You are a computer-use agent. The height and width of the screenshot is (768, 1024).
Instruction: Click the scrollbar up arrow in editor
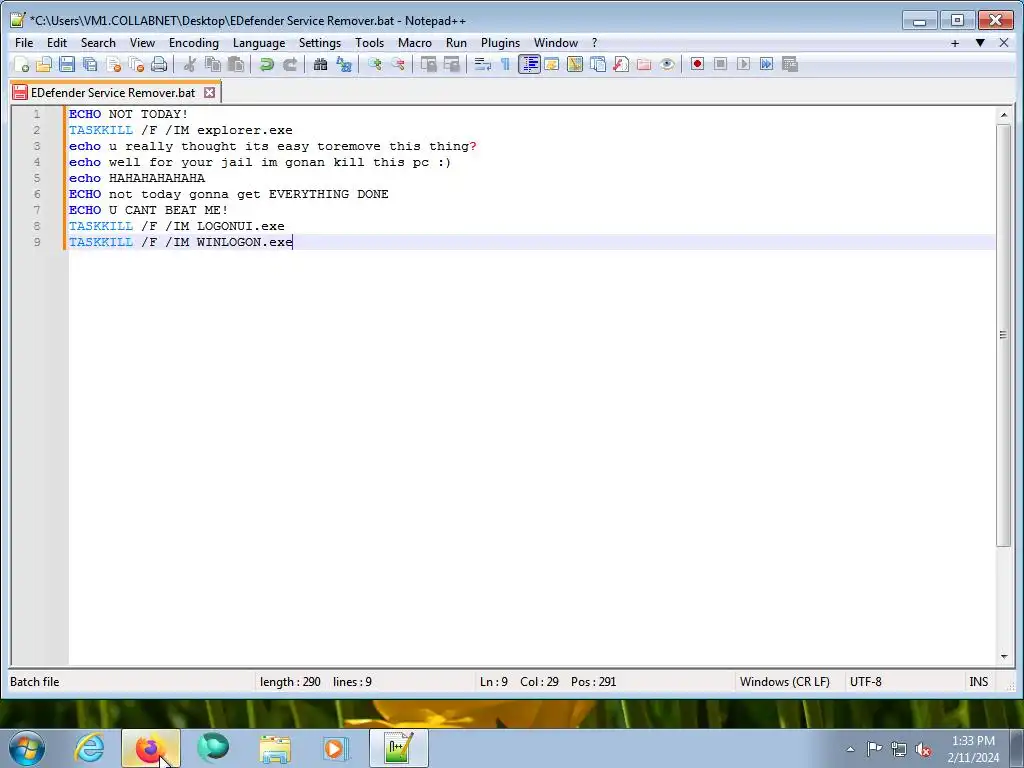[x=1004, y=115]
